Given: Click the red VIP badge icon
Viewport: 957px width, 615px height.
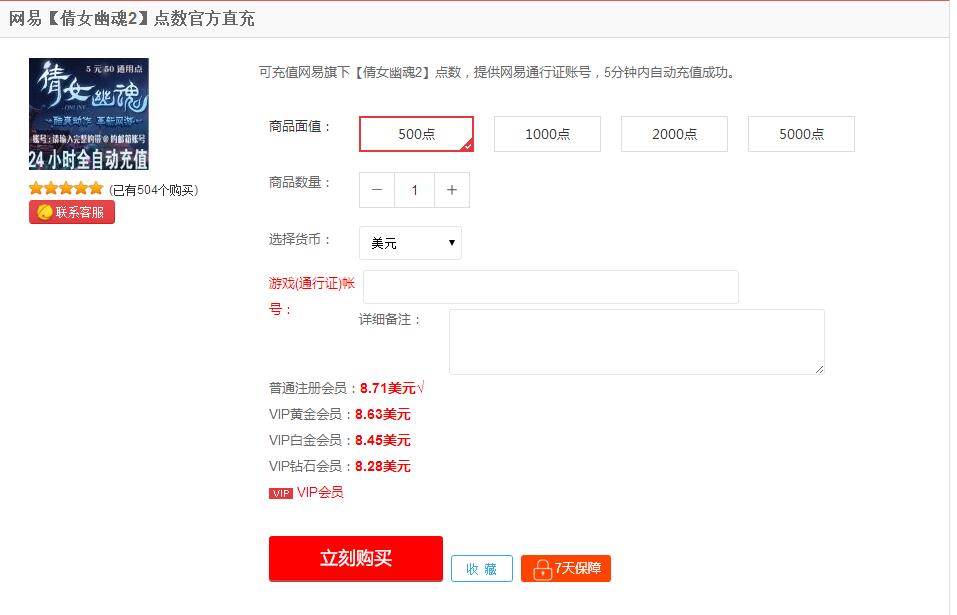Looking at the screenshot, I should tap(281, 493).
